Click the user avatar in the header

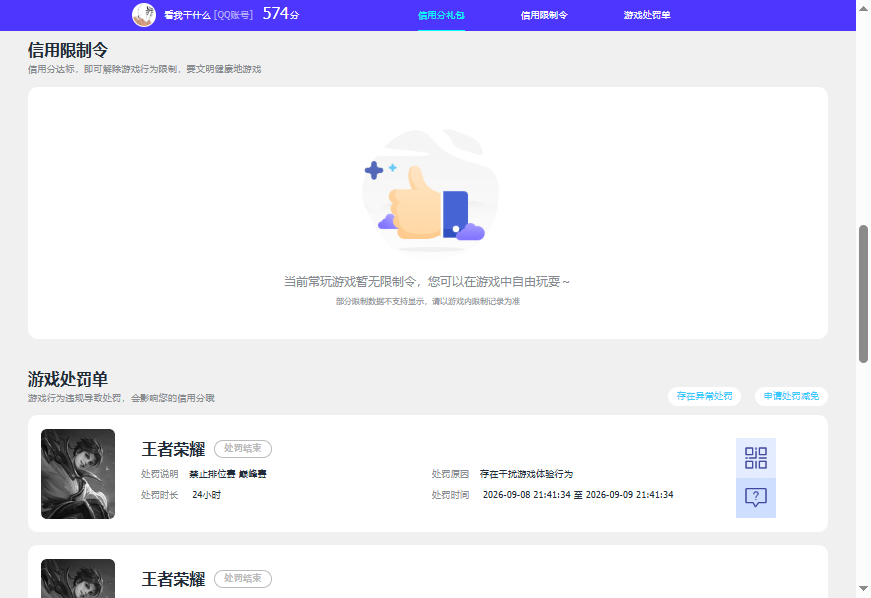[x=144, y=15]
